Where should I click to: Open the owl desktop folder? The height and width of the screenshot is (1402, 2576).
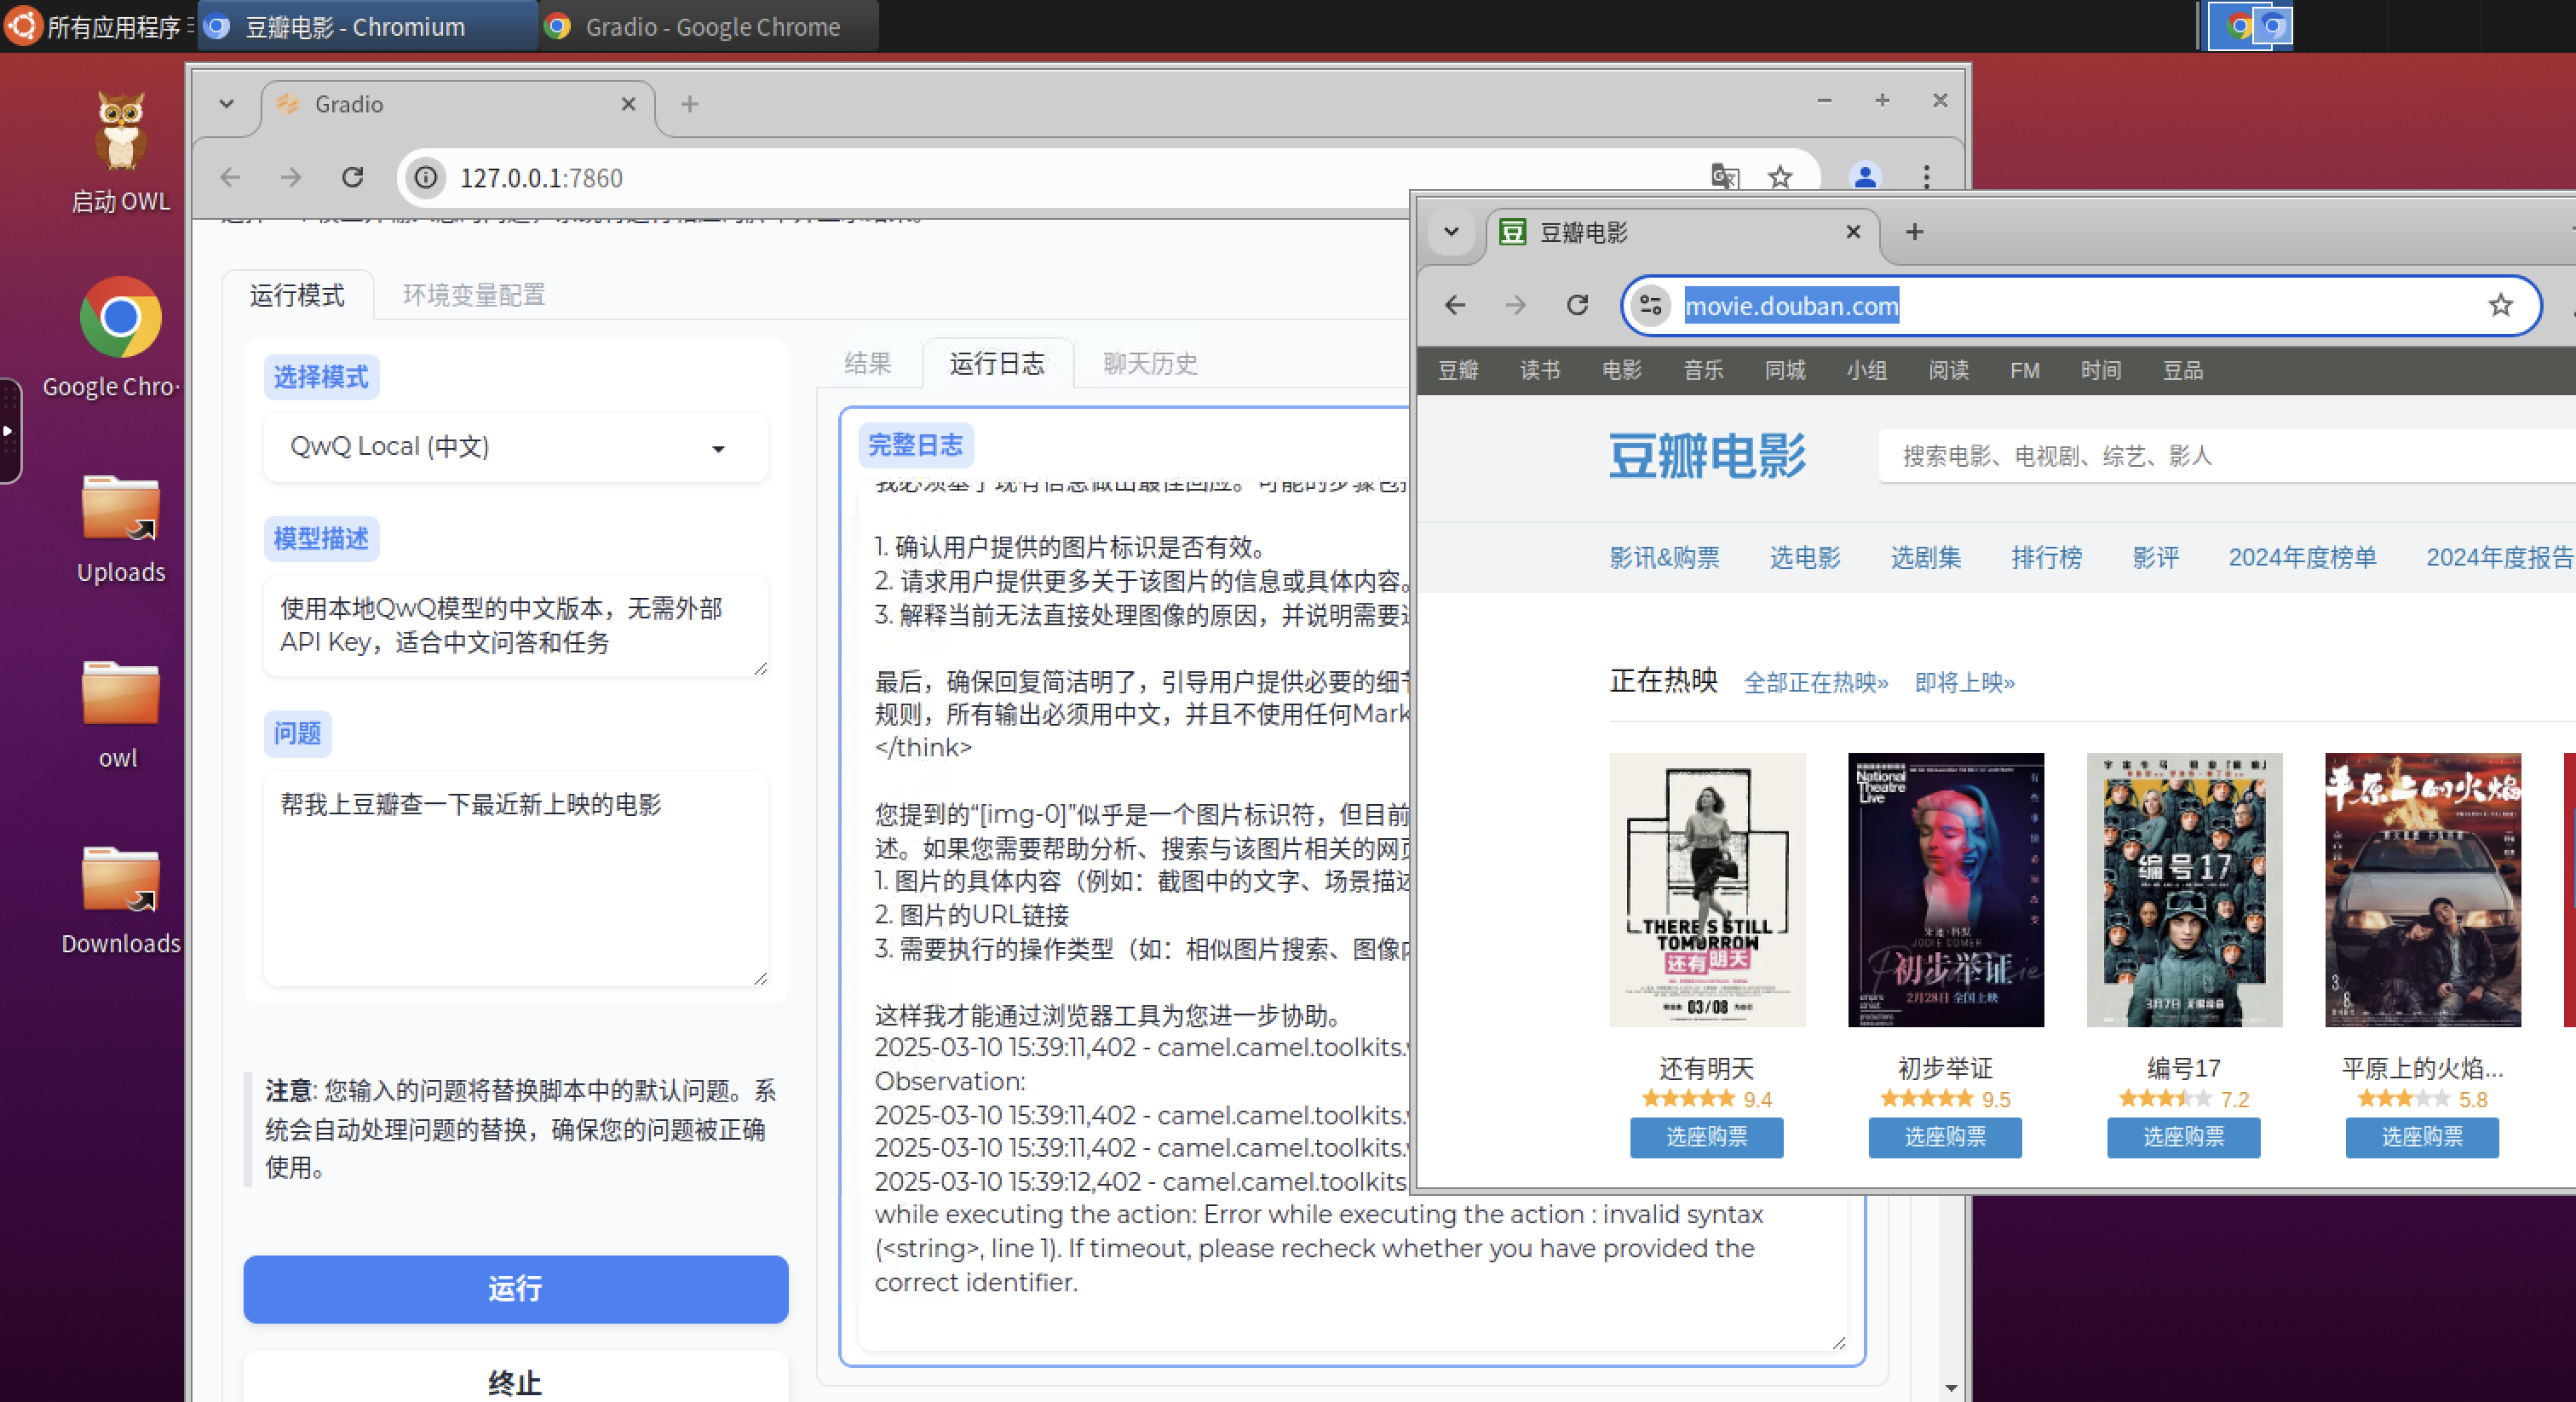[x=119, y=714]
